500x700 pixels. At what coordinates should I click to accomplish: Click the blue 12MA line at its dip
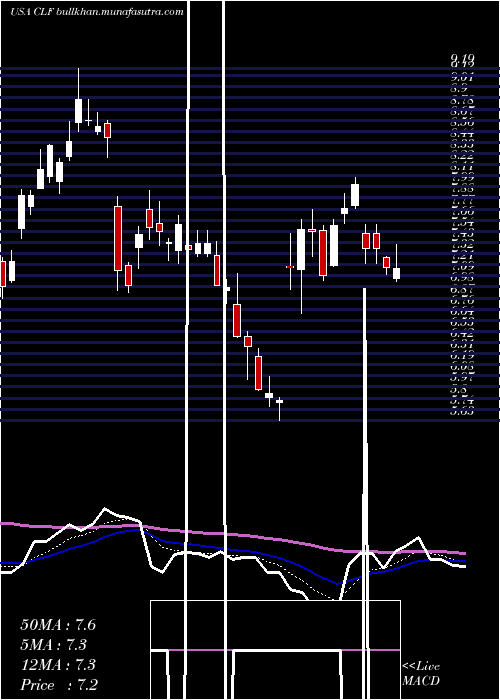338,583
